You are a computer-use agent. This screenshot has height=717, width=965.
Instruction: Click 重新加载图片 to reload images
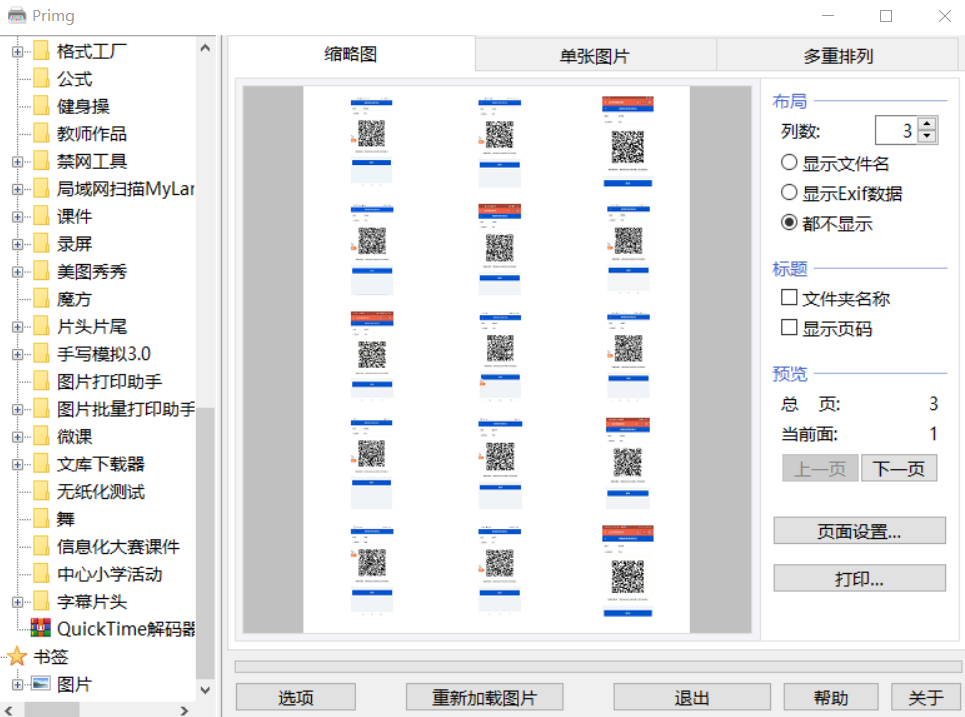click(x=484, y=697)
